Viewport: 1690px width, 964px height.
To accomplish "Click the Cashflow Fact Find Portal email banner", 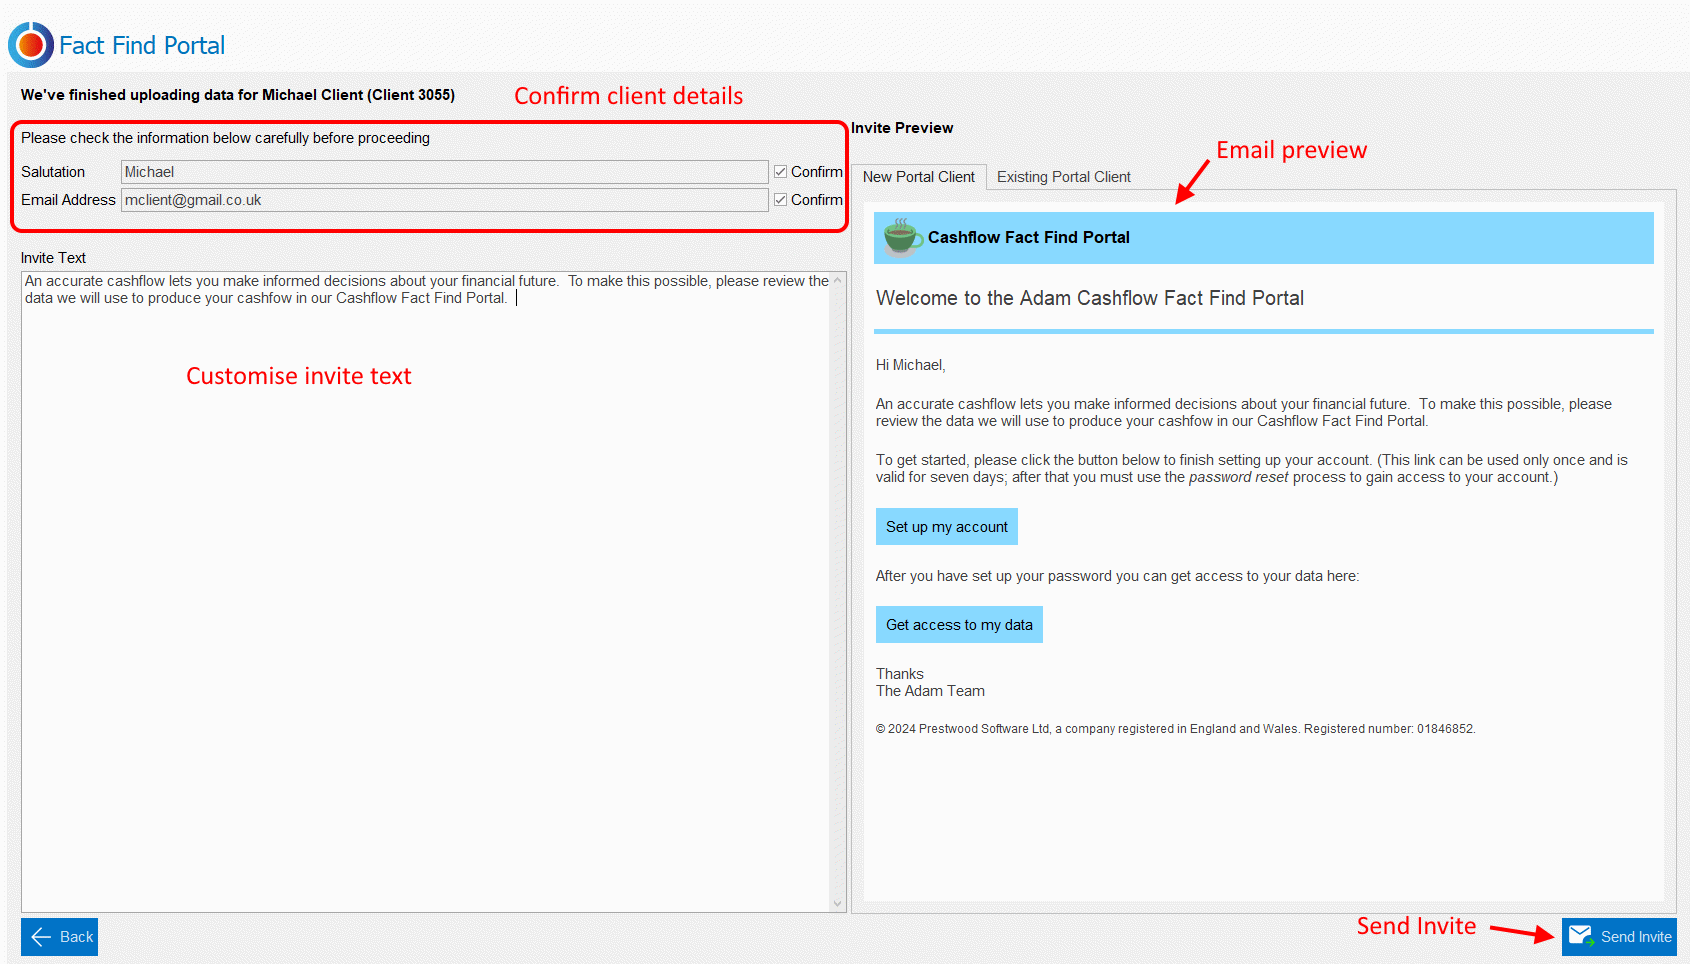I will (1262, 238).
